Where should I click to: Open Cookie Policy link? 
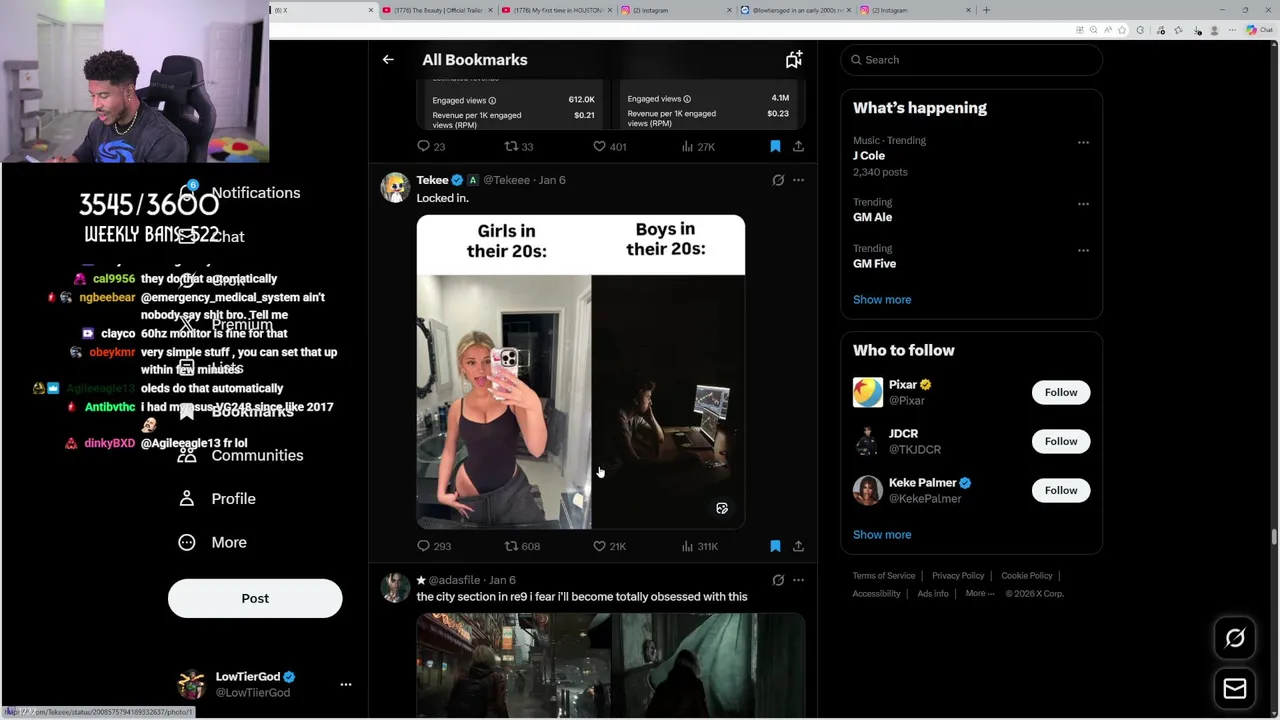[x=1027, y=576]
